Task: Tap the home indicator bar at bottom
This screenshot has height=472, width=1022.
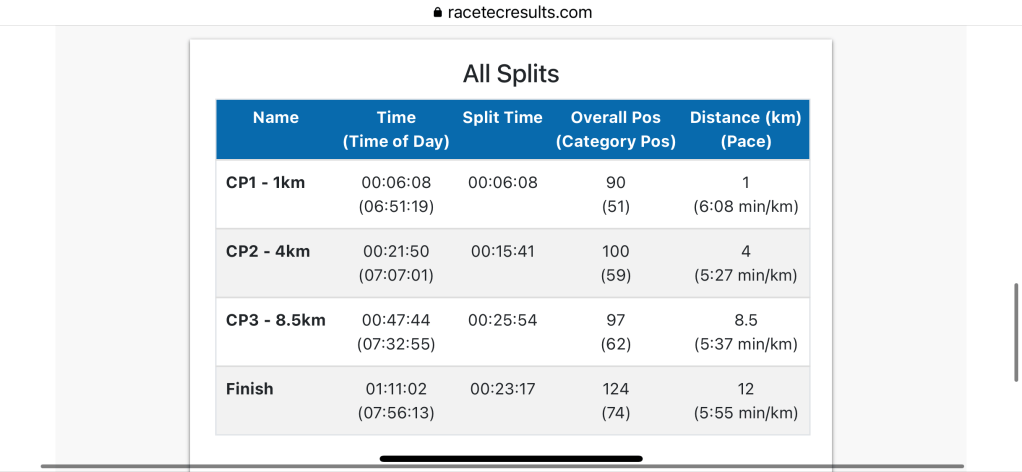Action: [511, 459]
